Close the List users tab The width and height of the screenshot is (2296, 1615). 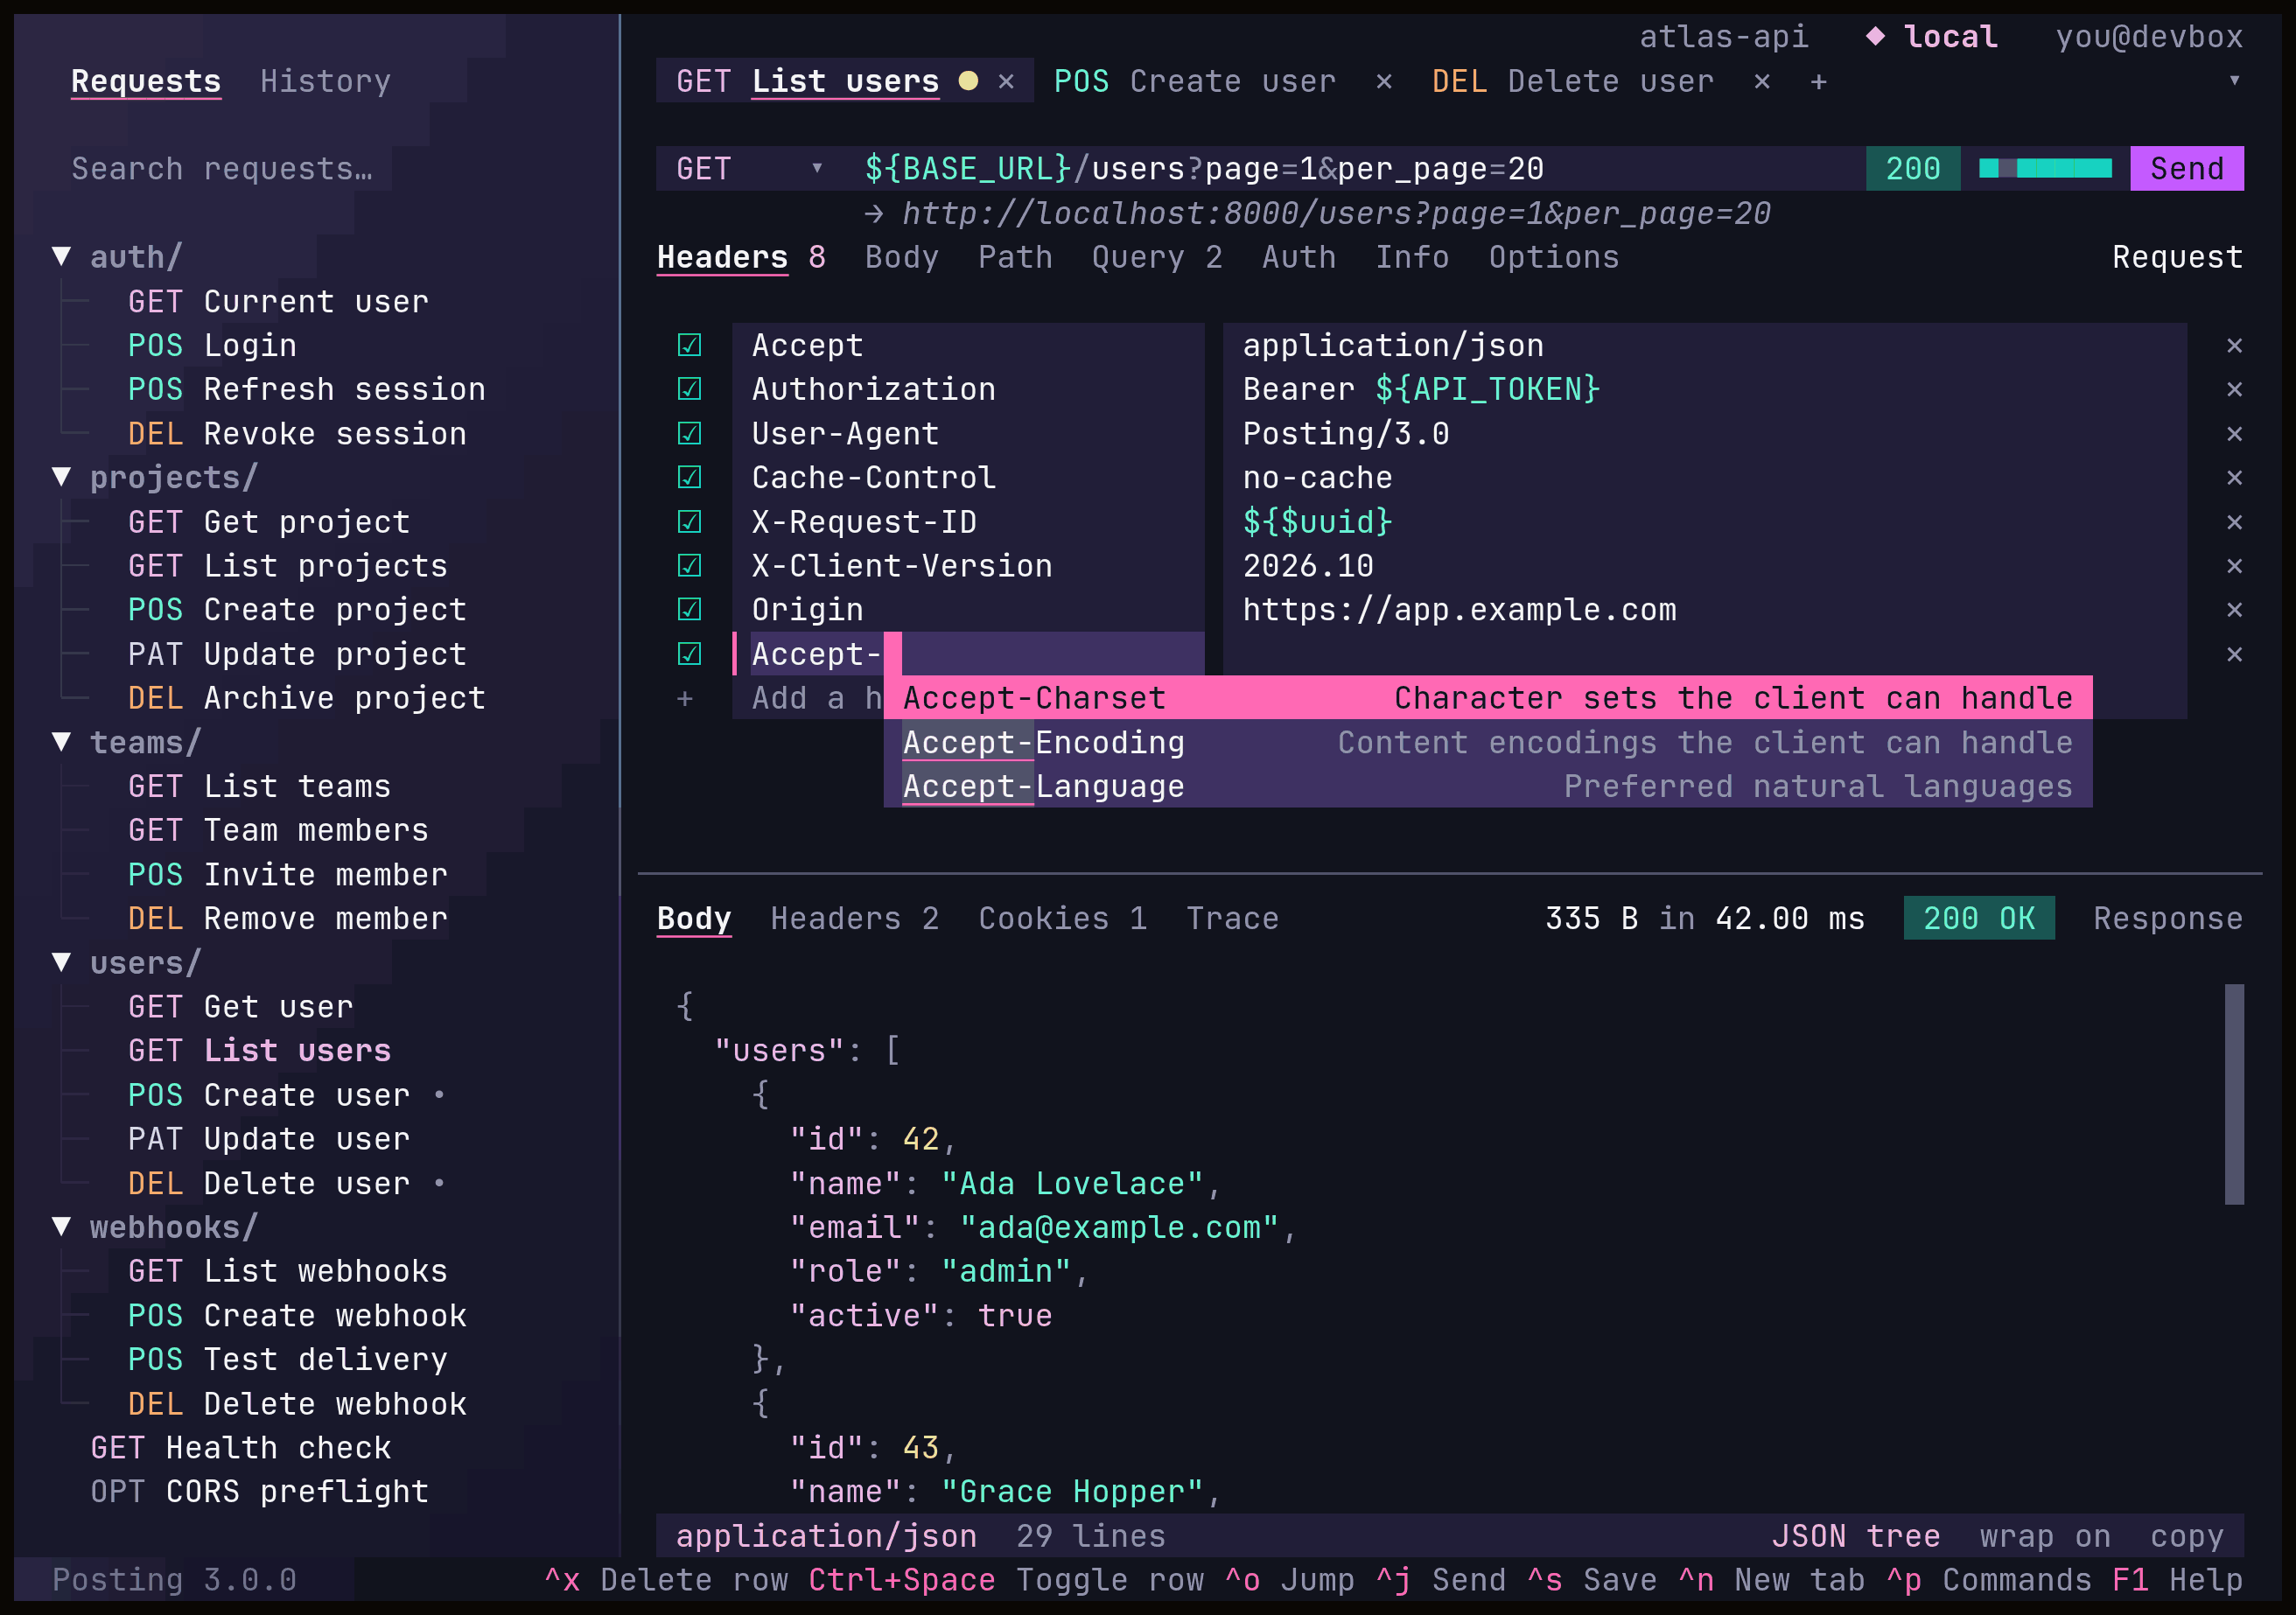(x=1006, y=82)
